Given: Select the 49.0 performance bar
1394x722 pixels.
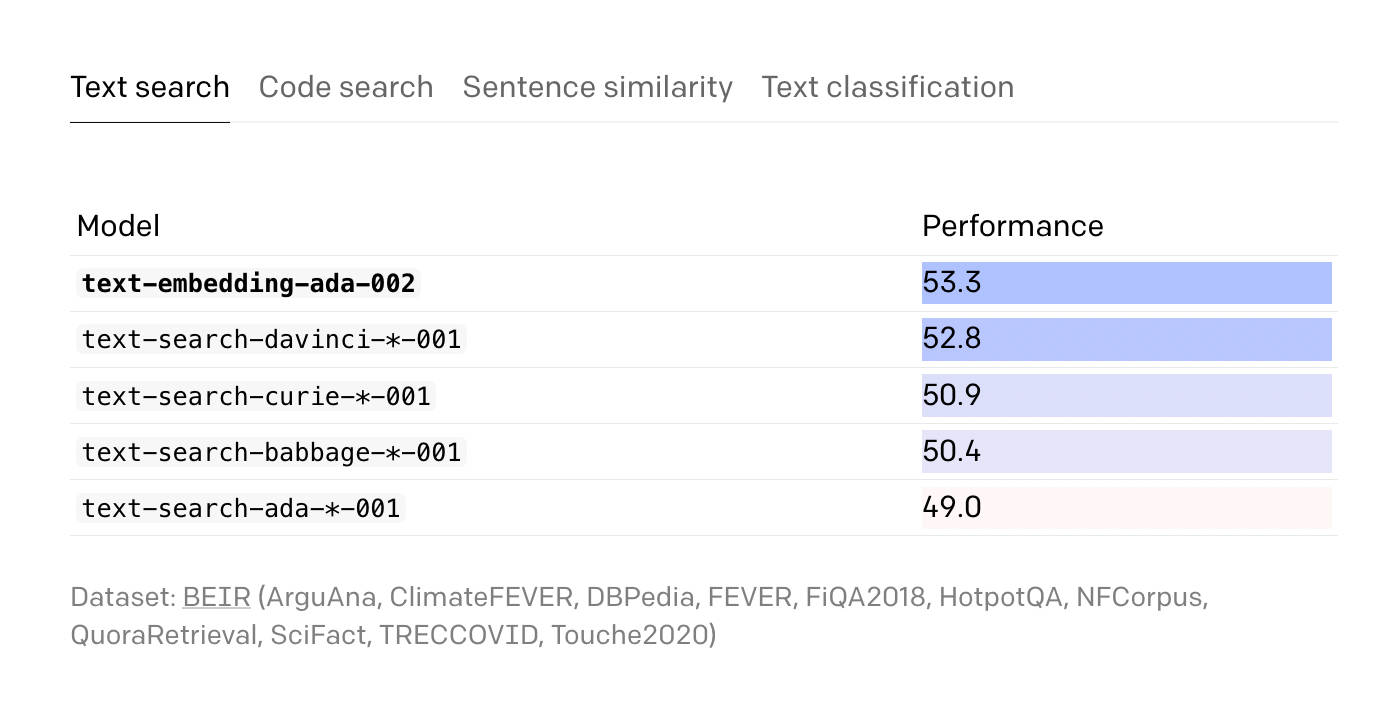Looking at the screenshot, I should pos(1127,507).
